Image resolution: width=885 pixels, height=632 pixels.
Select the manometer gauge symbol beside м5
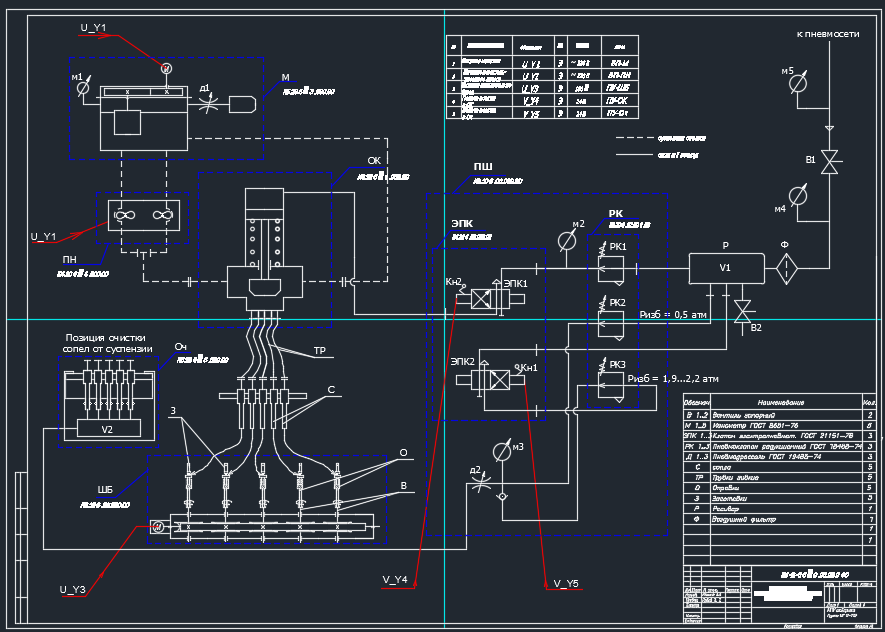tap(798, 85)
